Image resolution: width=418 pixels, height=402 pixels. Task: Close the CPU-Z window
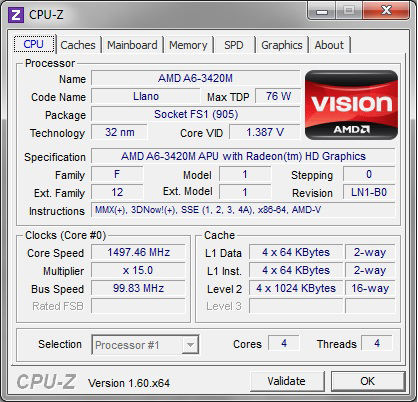point(386,11)
